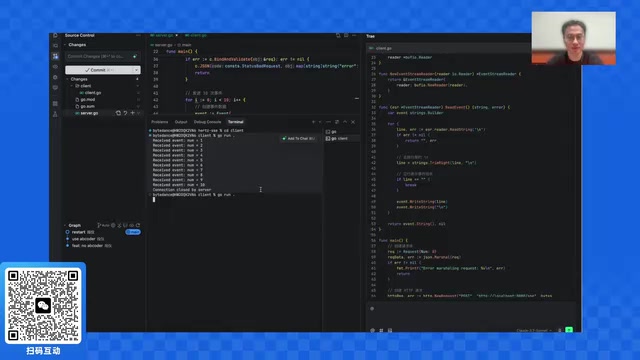The height and width of the screenshot is (360, 640).
Task: Click main symbol in editor breadcrumb
Action: click(184, 45)
